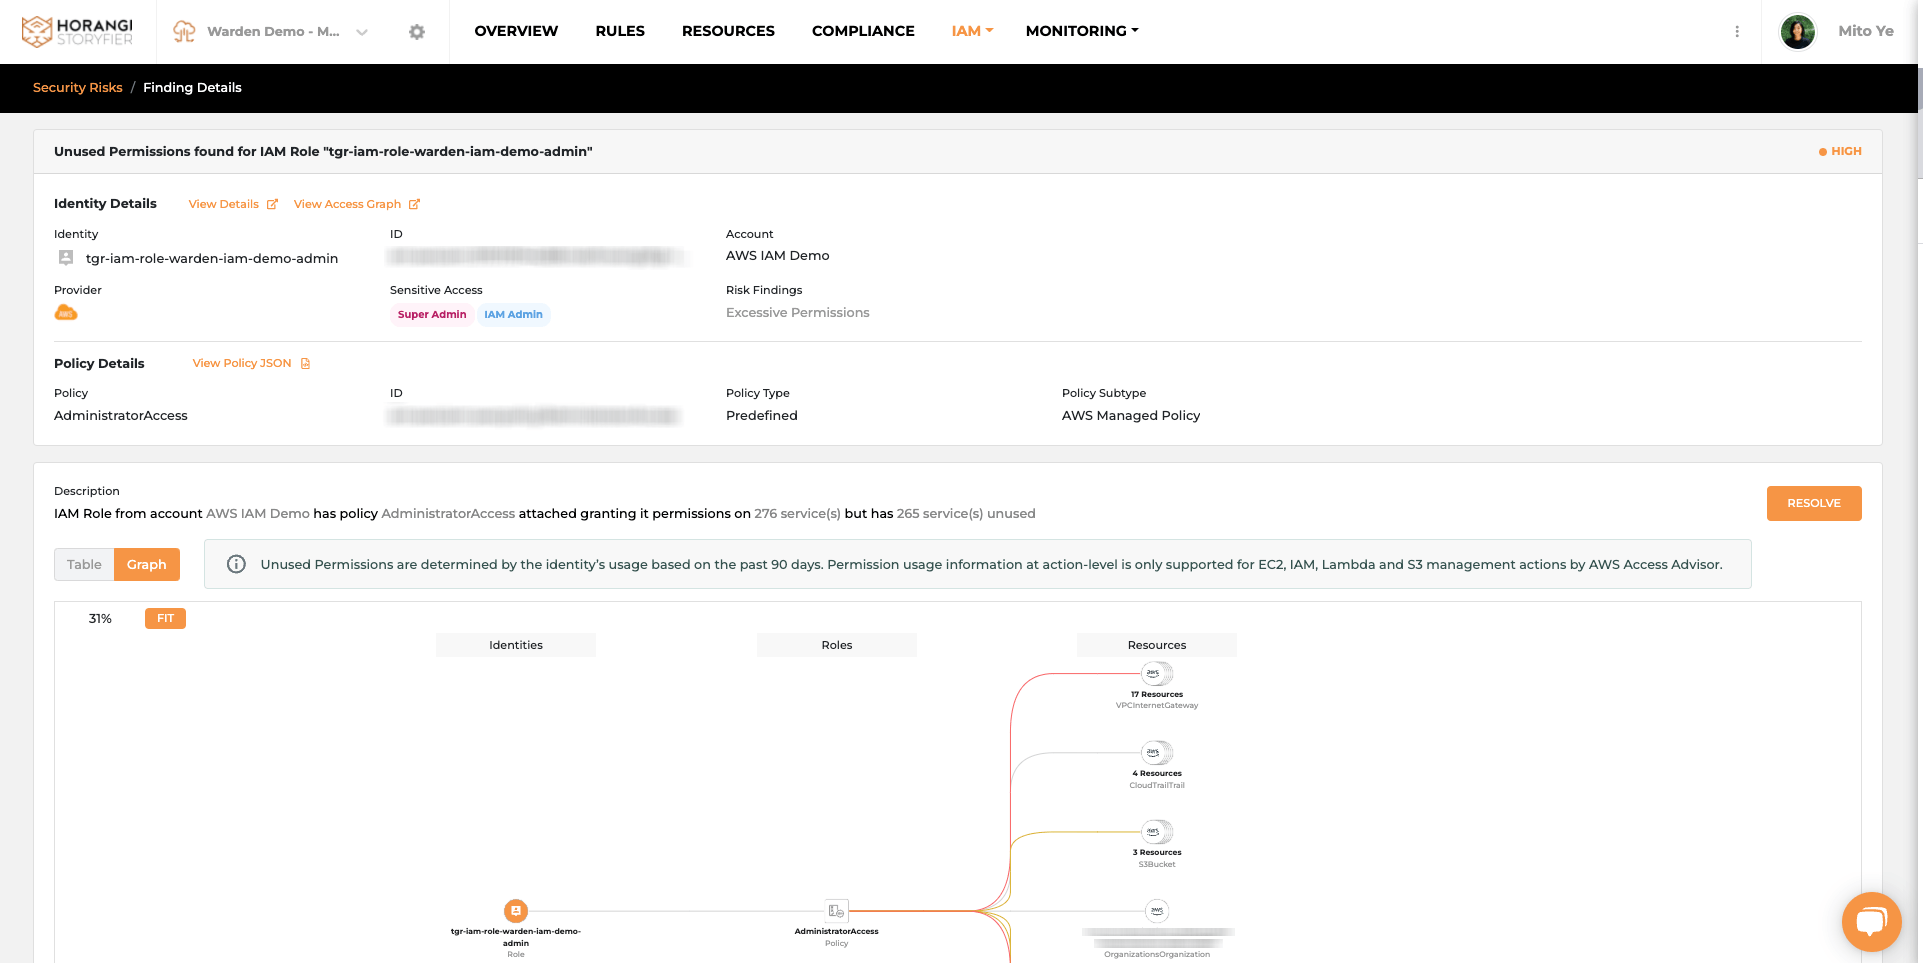1923x963 pixels.
Task: Switch to Graph view
Action: pyautogui.click(x=147, y=564)
